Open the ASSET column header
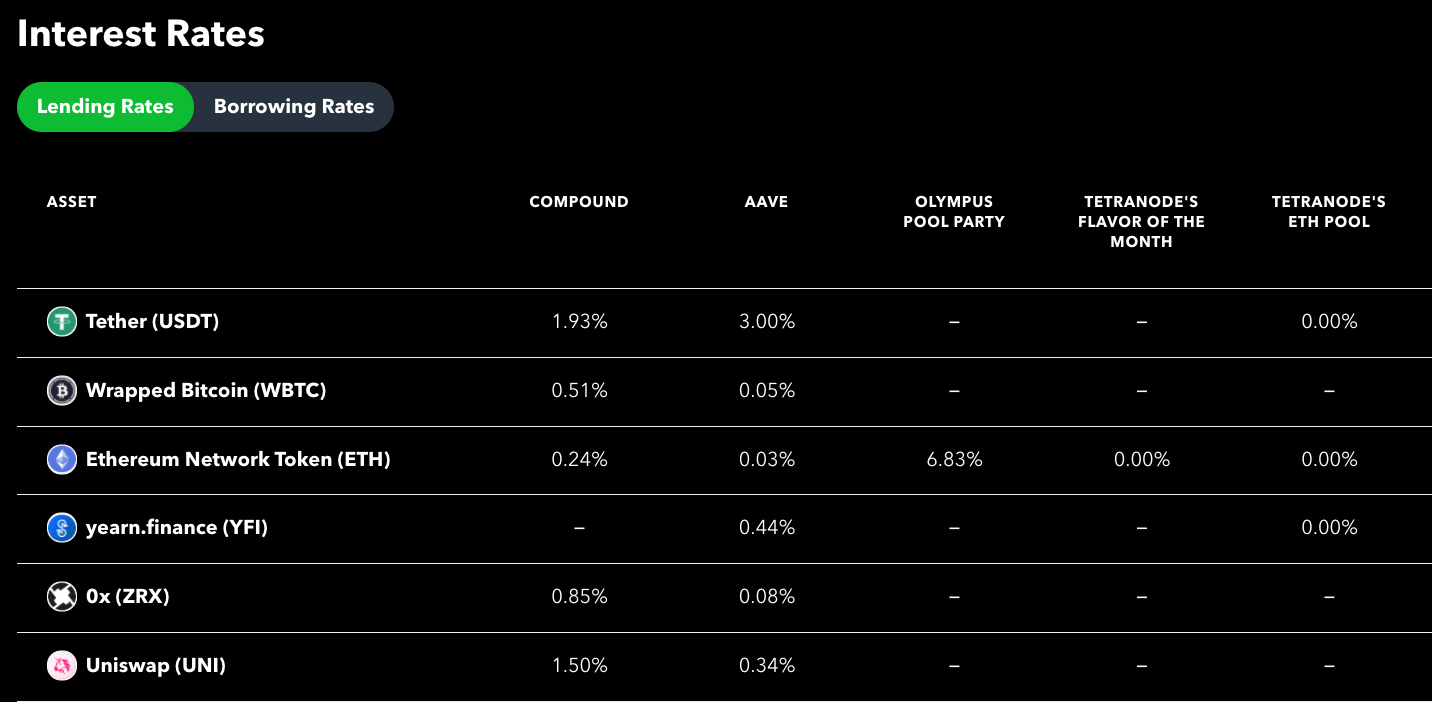The width and height of the screenshot is (1432, 702). [x=71, y=201]
